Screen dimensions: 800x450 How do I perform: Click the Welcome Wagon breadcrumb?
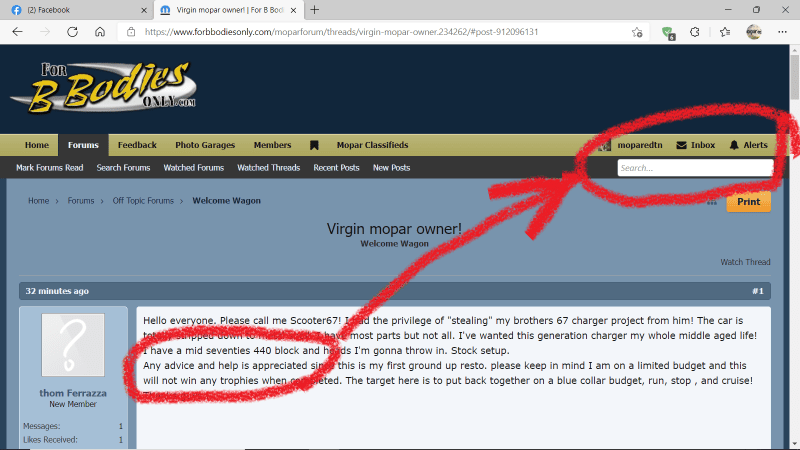[227, 201]
